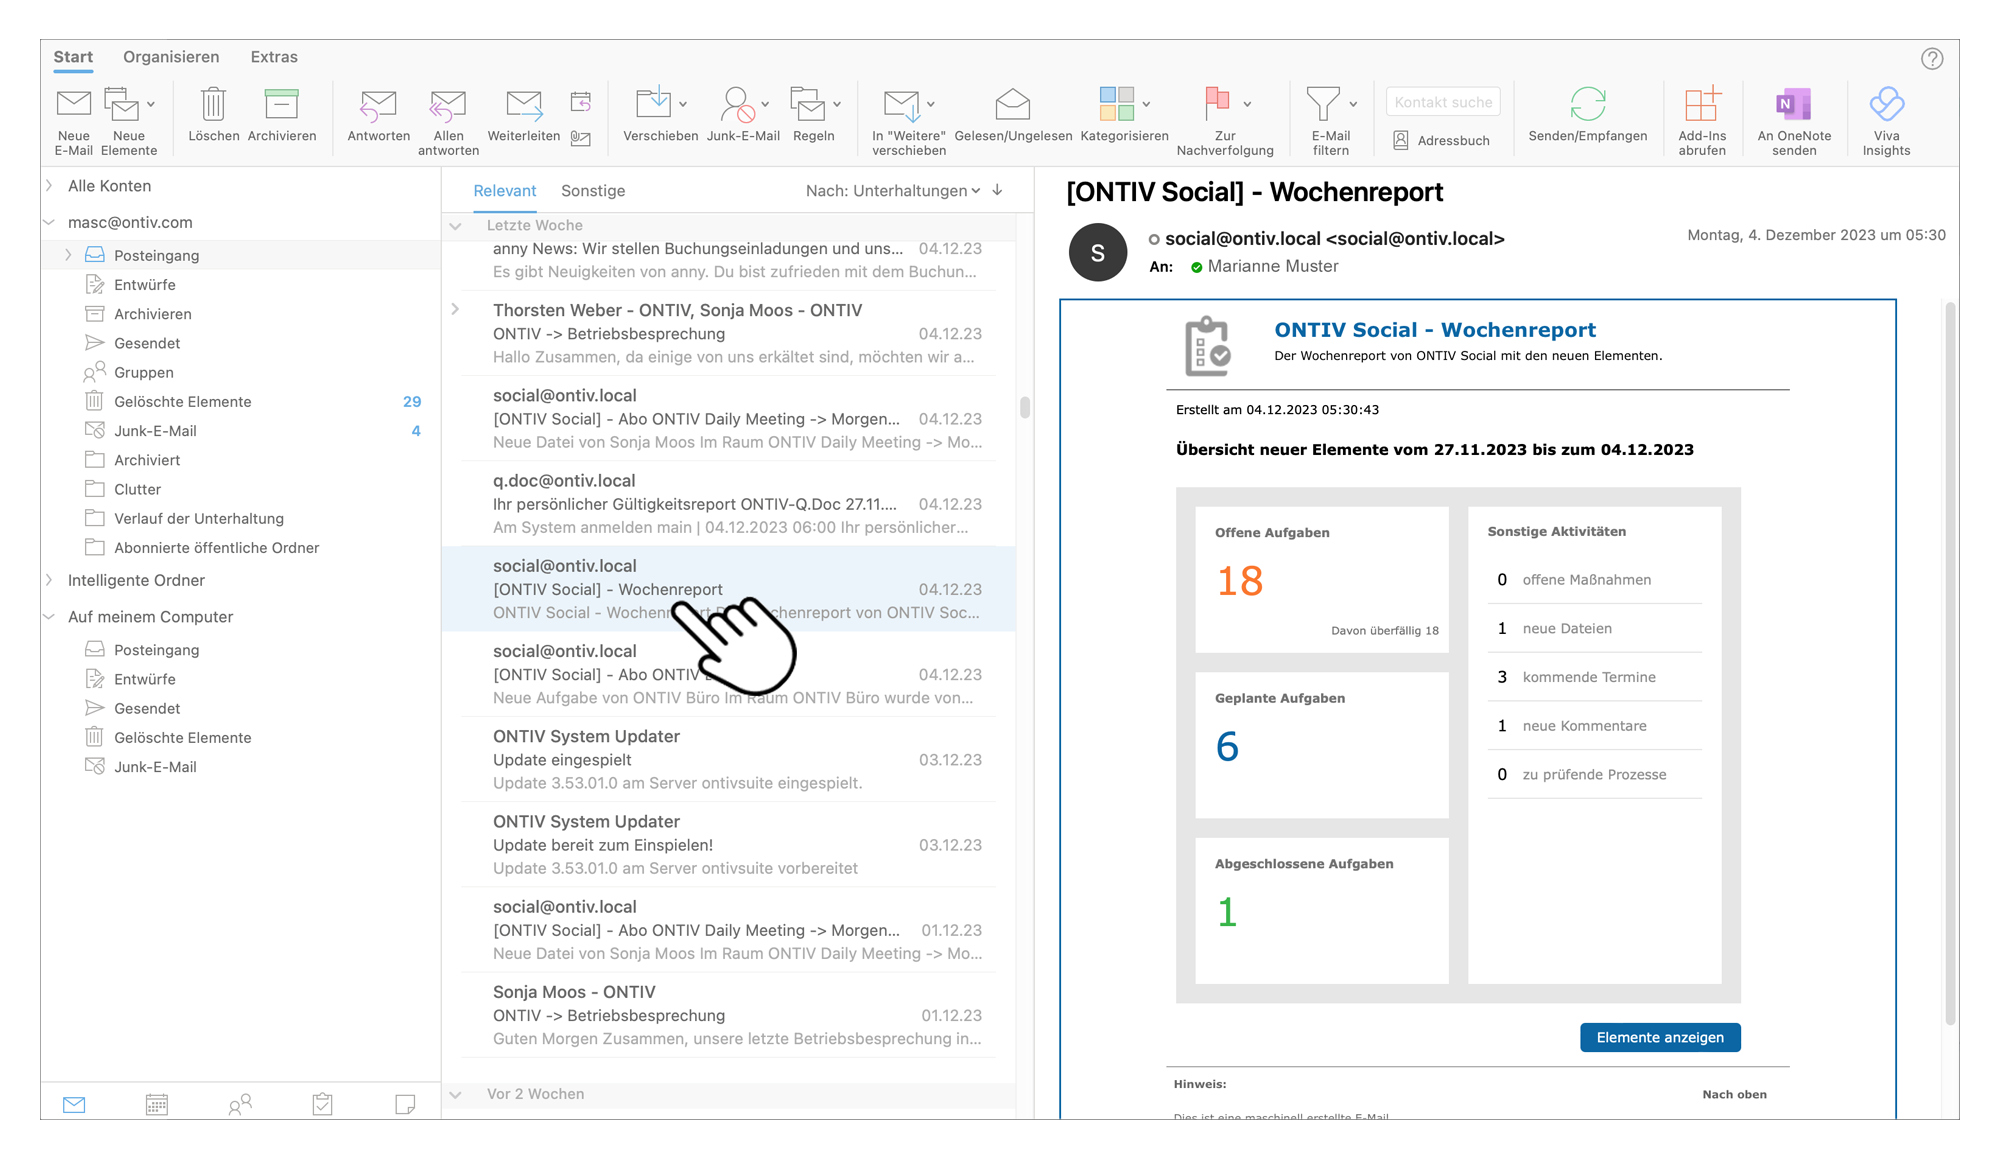This screenshot has width=2000, height=1160.
Task: Click the Verschieben move icon
Action: (x=653, y=104)
